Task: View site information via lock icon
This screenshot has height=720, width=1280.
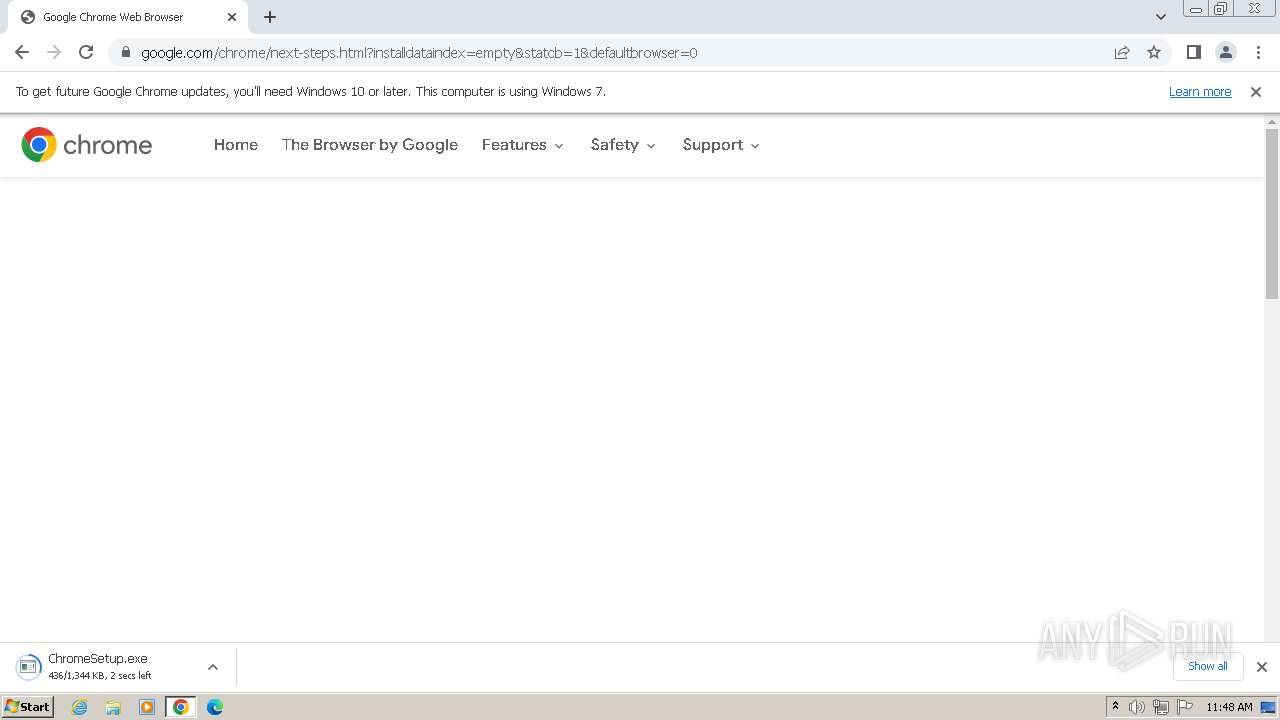Action: pos(126,52)
